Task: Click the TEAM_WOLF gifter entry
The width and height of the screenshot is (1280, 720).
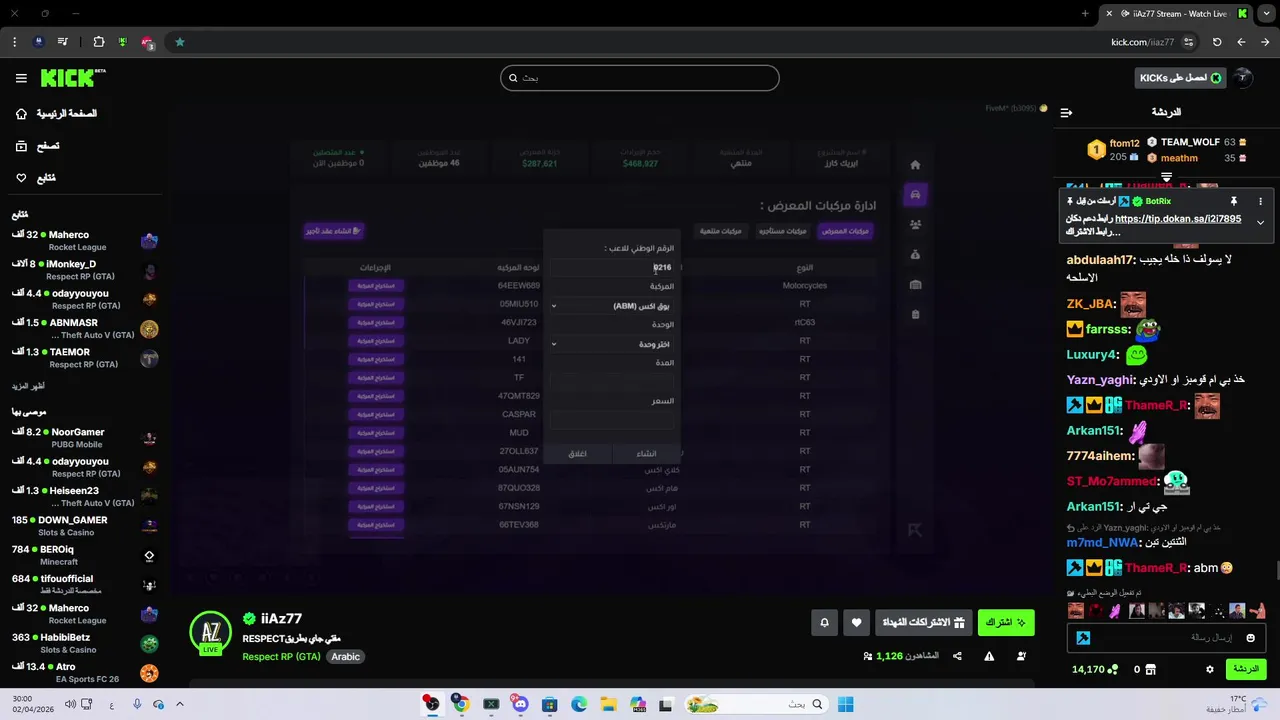Action: pos(1197,142)
